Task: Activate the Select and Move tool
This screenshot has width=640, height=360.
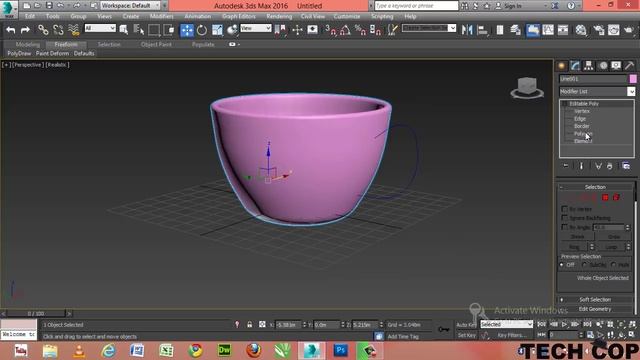Action: point(187,30)
